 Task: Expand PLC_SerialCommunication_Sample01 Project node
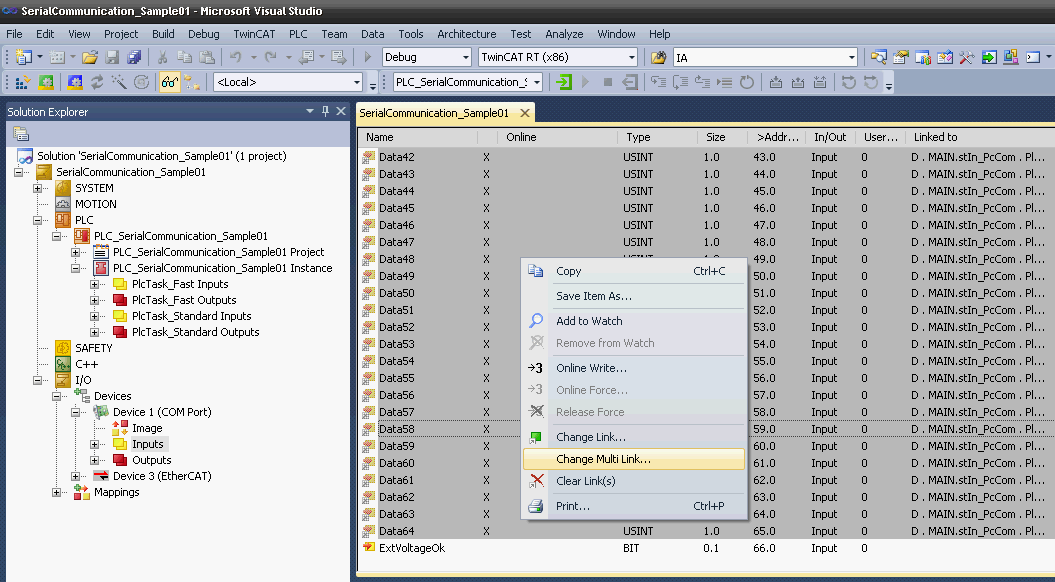point(75,252)
